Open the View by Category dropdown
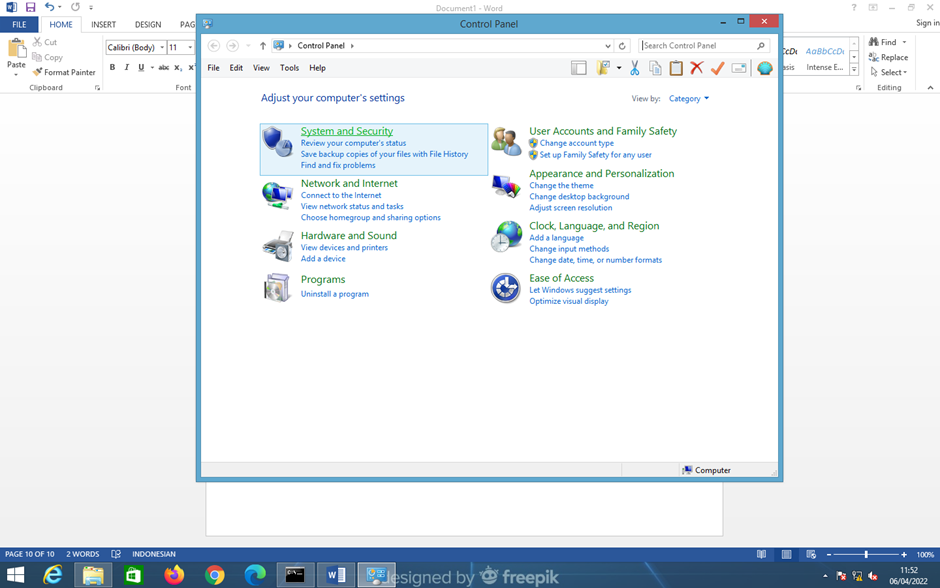The image size is (940, 588). (689, 98)
